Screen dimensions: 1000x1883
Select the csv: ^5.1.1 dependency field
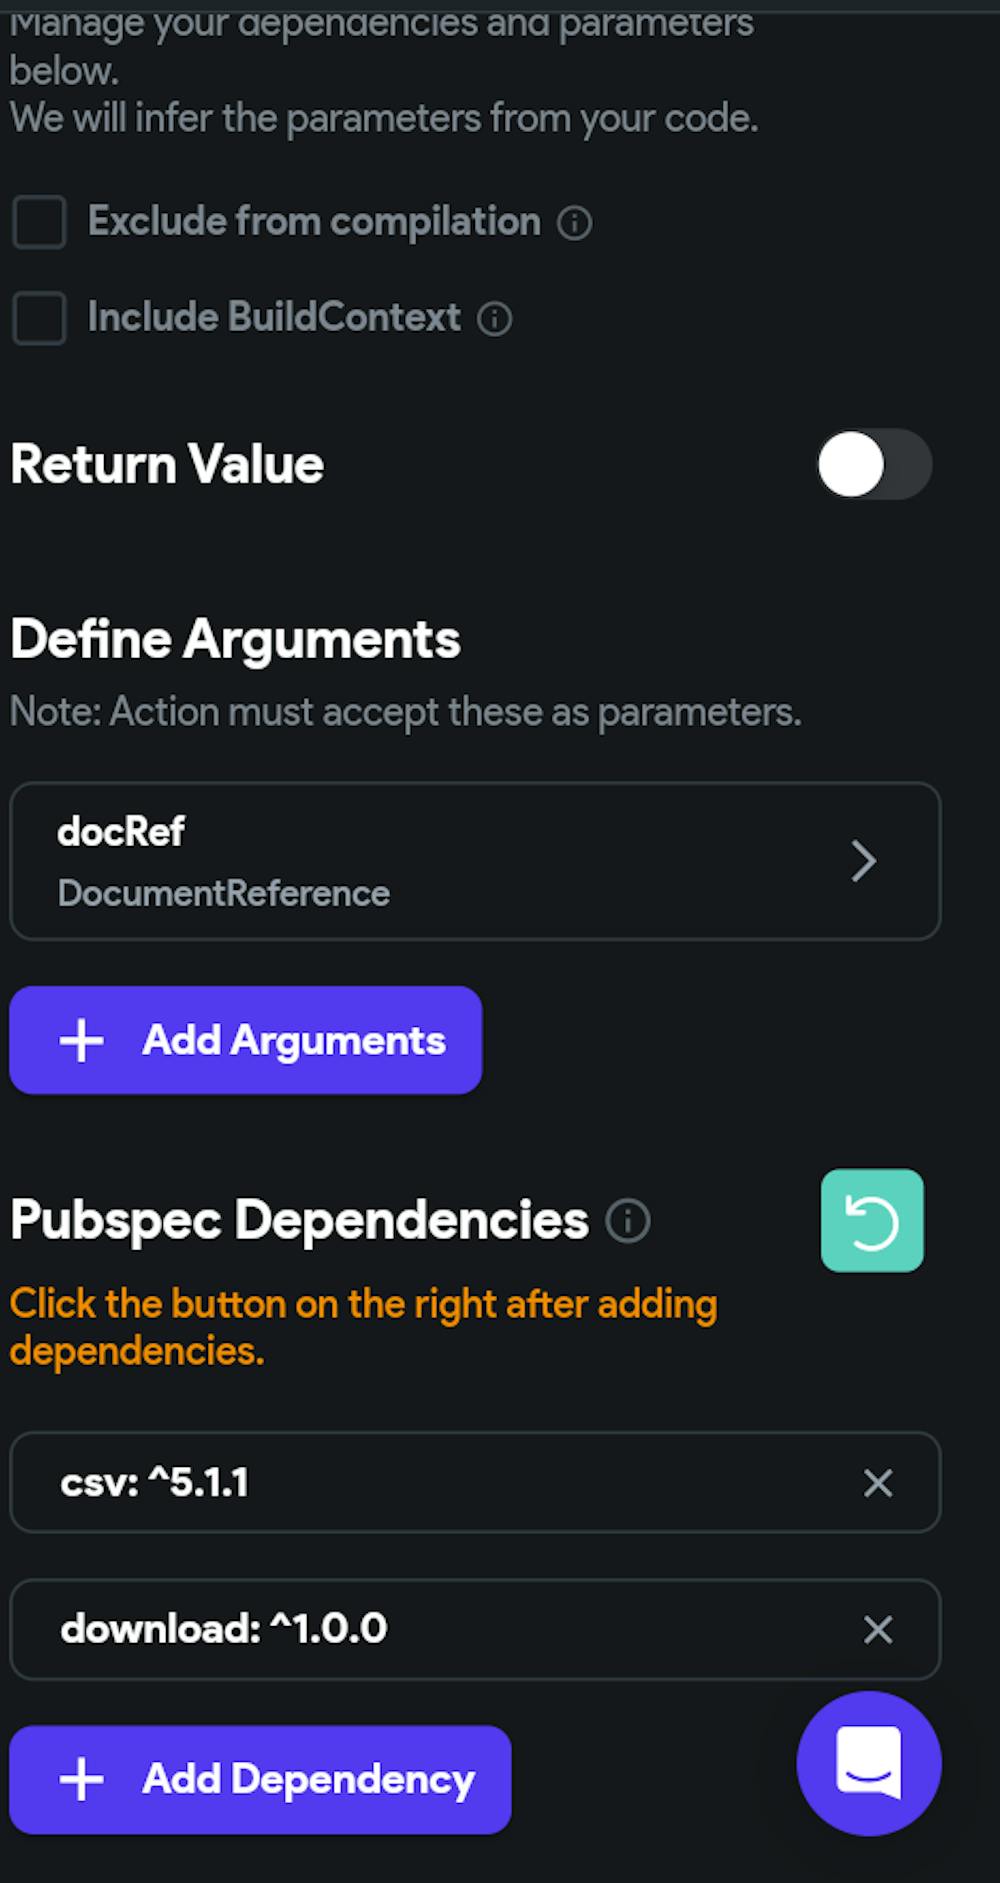[400, 1483]
